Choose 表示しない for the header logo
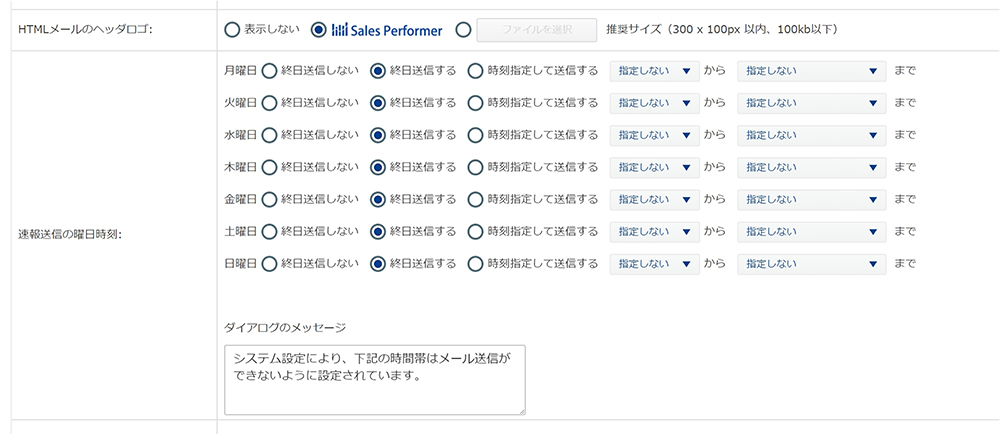The height and width of the screenshot is (434, 1000). pos(233,30)
